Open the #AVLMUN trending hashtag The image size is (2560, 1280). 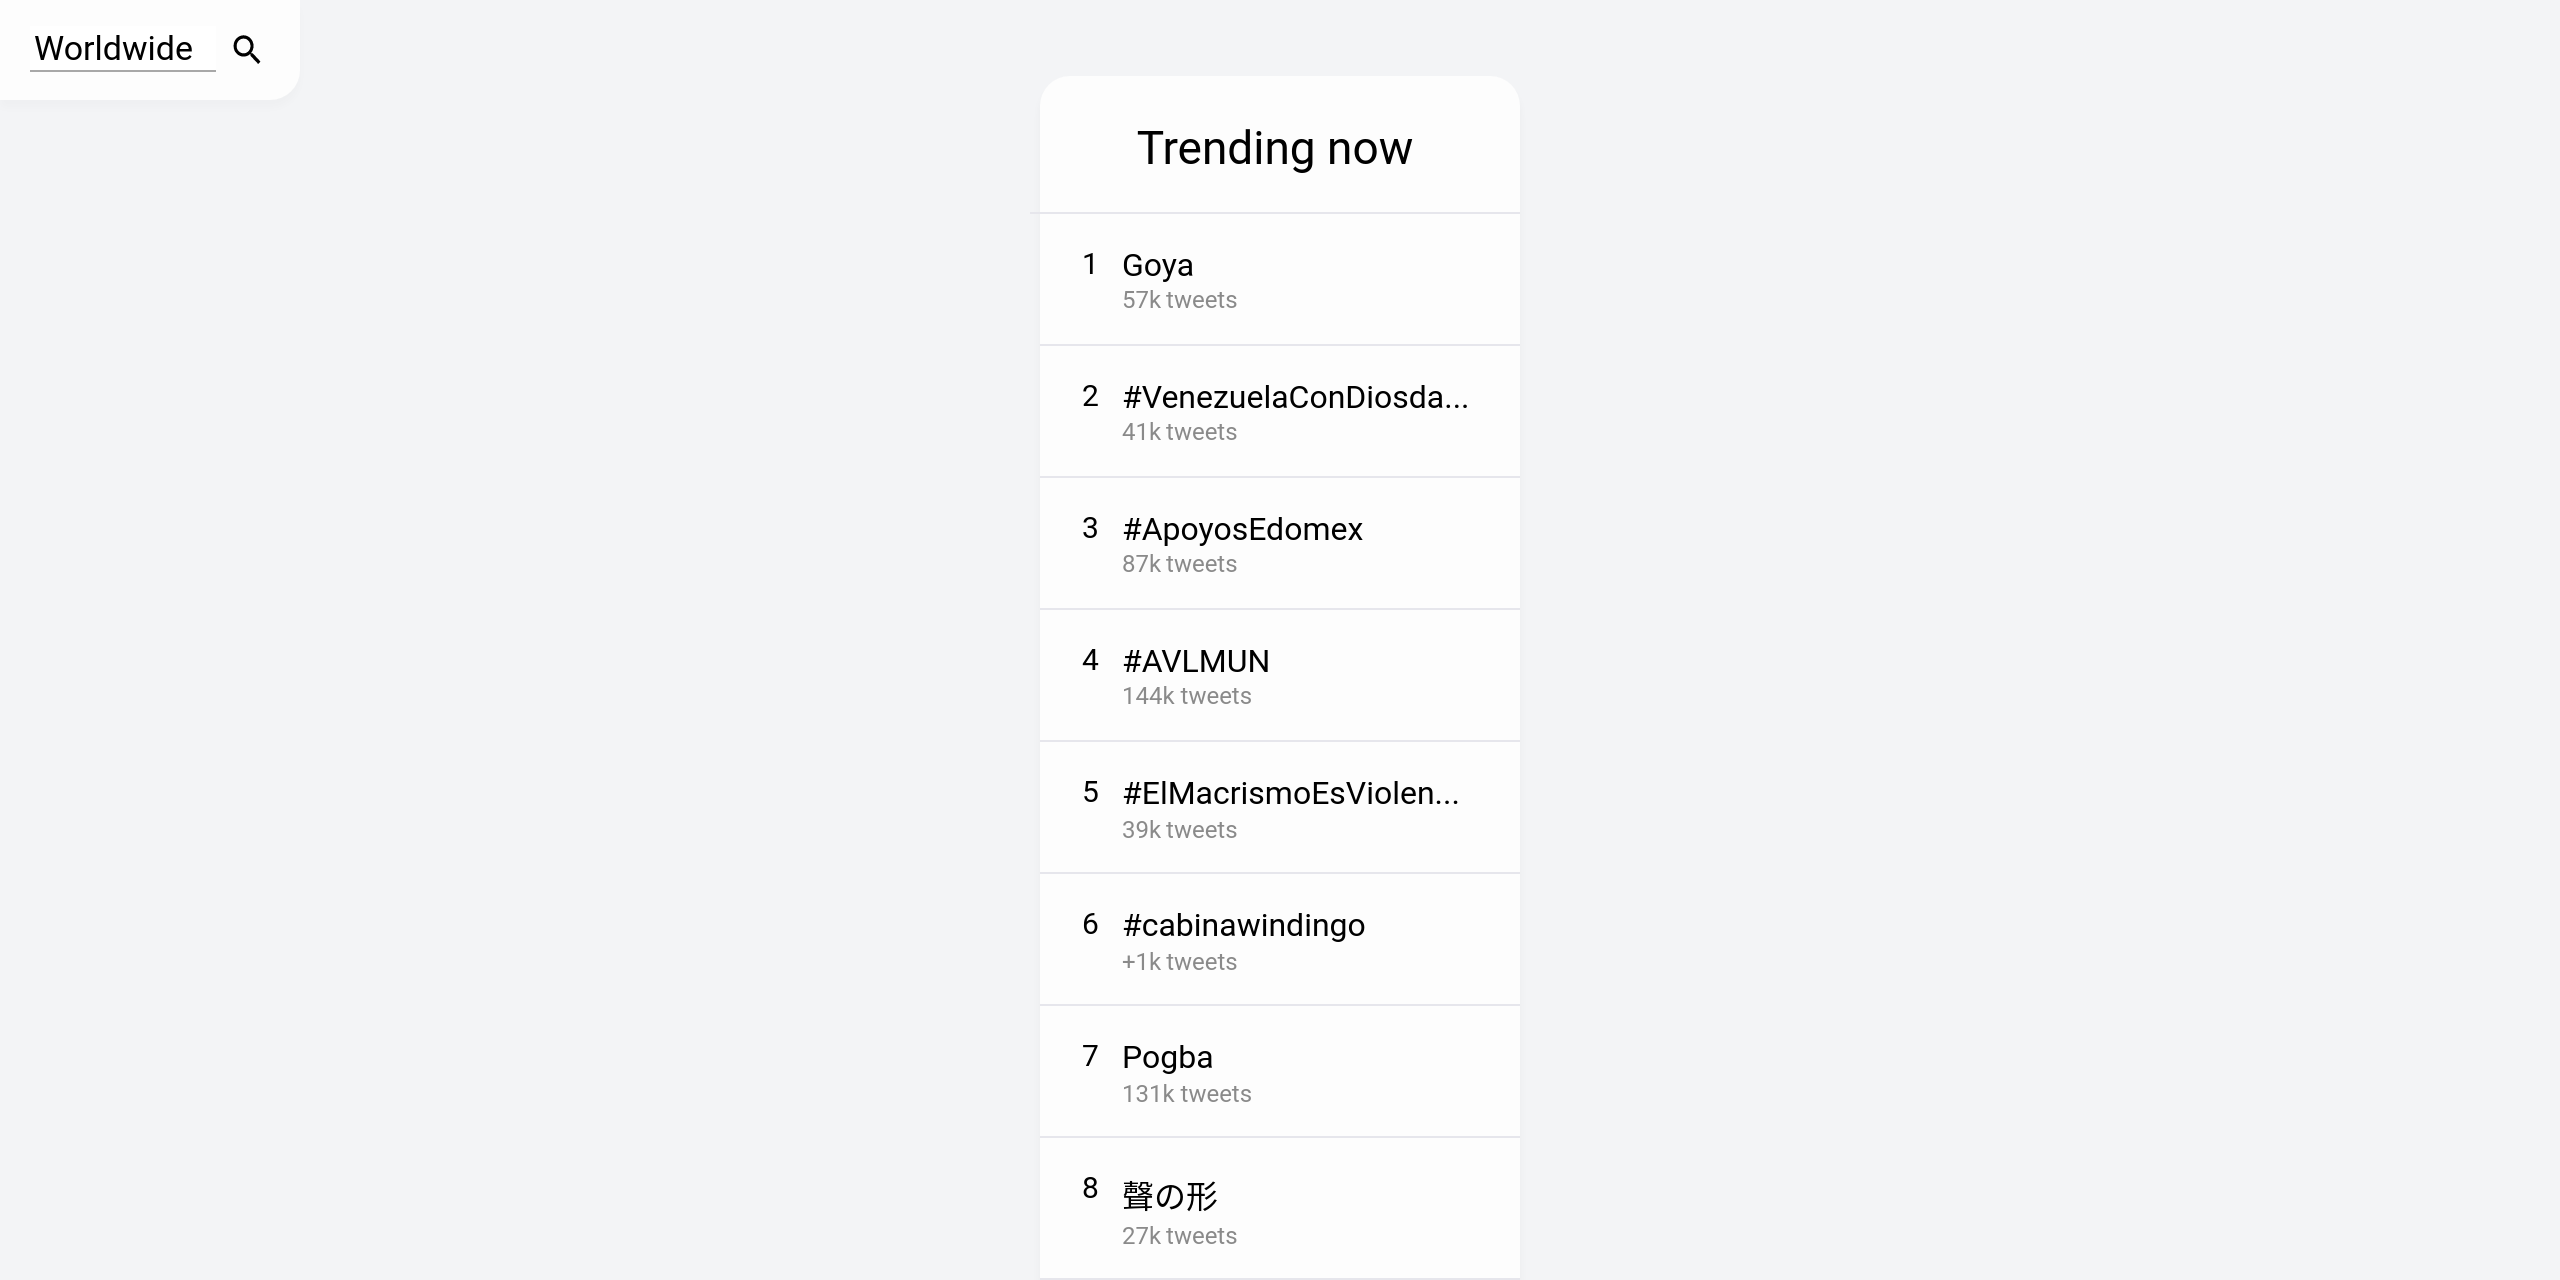coord(1195,660)
